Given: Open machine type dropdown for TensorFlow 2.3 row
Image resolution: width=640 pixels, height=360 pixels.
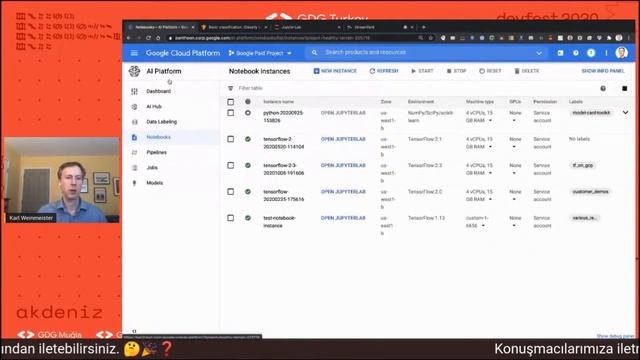Looking at the screenshot, I should pos(490,173).
